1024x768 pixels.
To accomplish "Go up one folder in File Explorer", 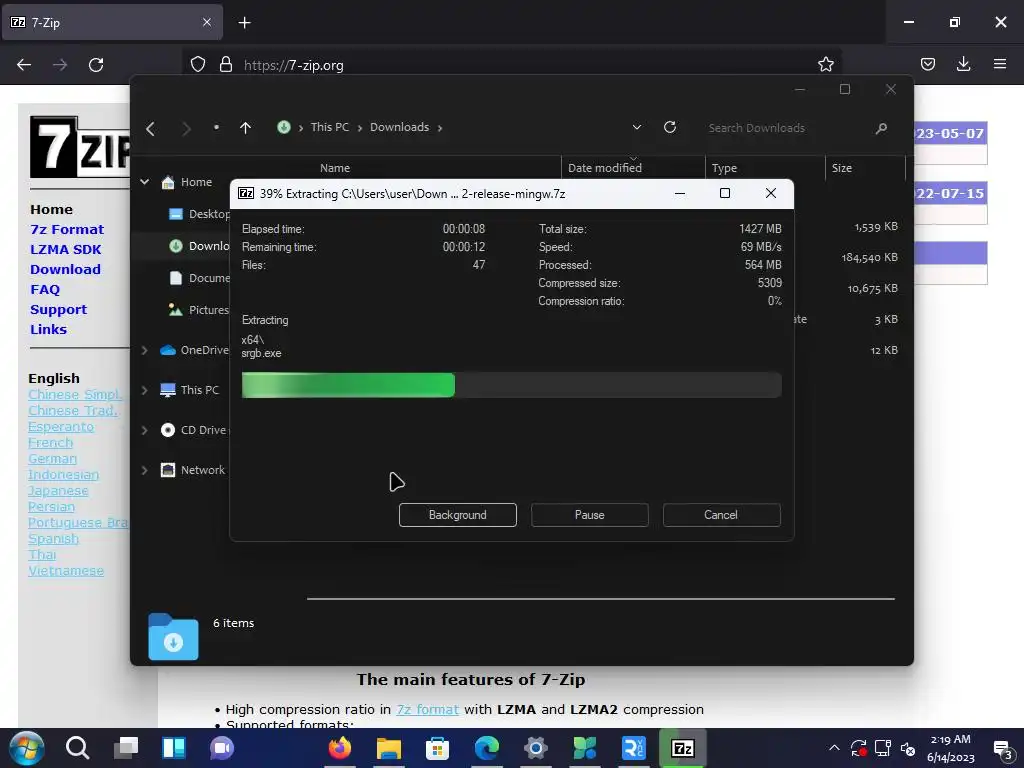I will coord(246,128).
